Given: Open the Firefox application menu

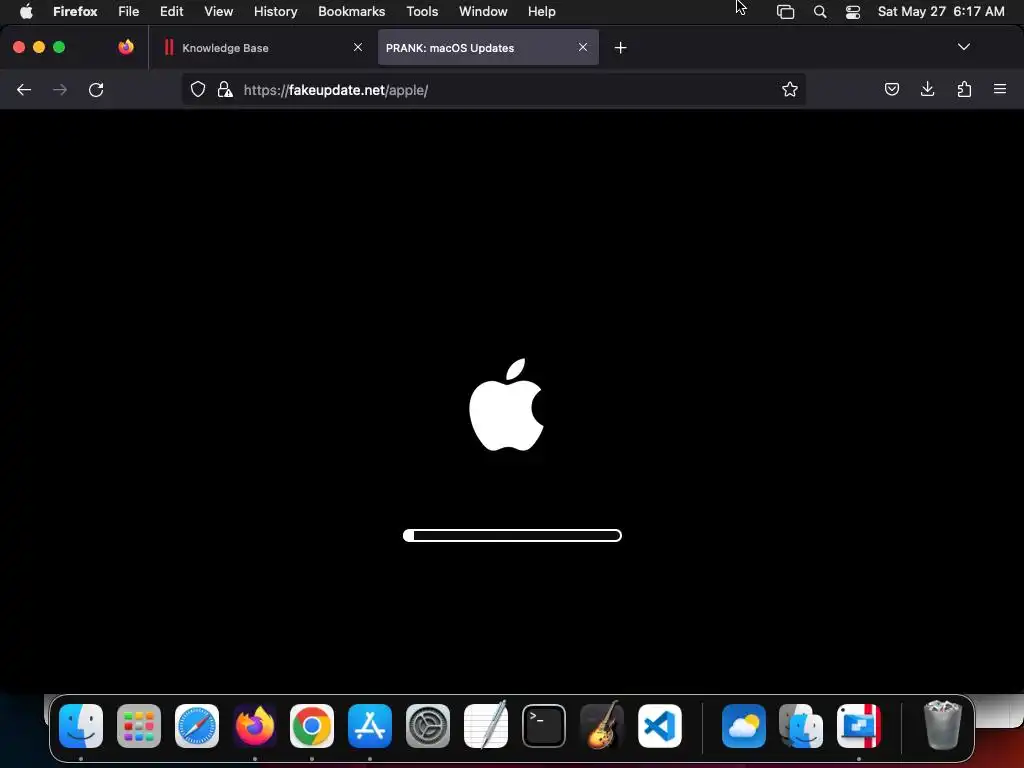Looking at the screenshot, I should pos(75,11).
